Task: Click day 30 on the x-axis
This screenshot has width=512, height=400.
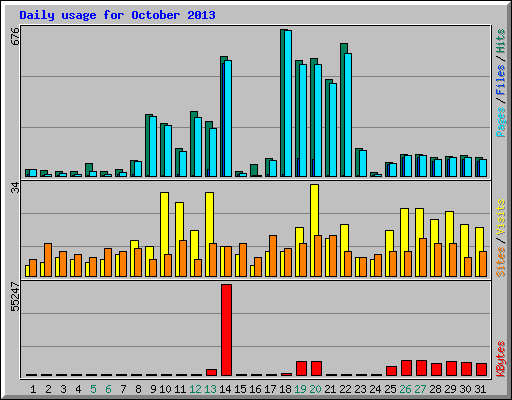Action: (465, 389)
